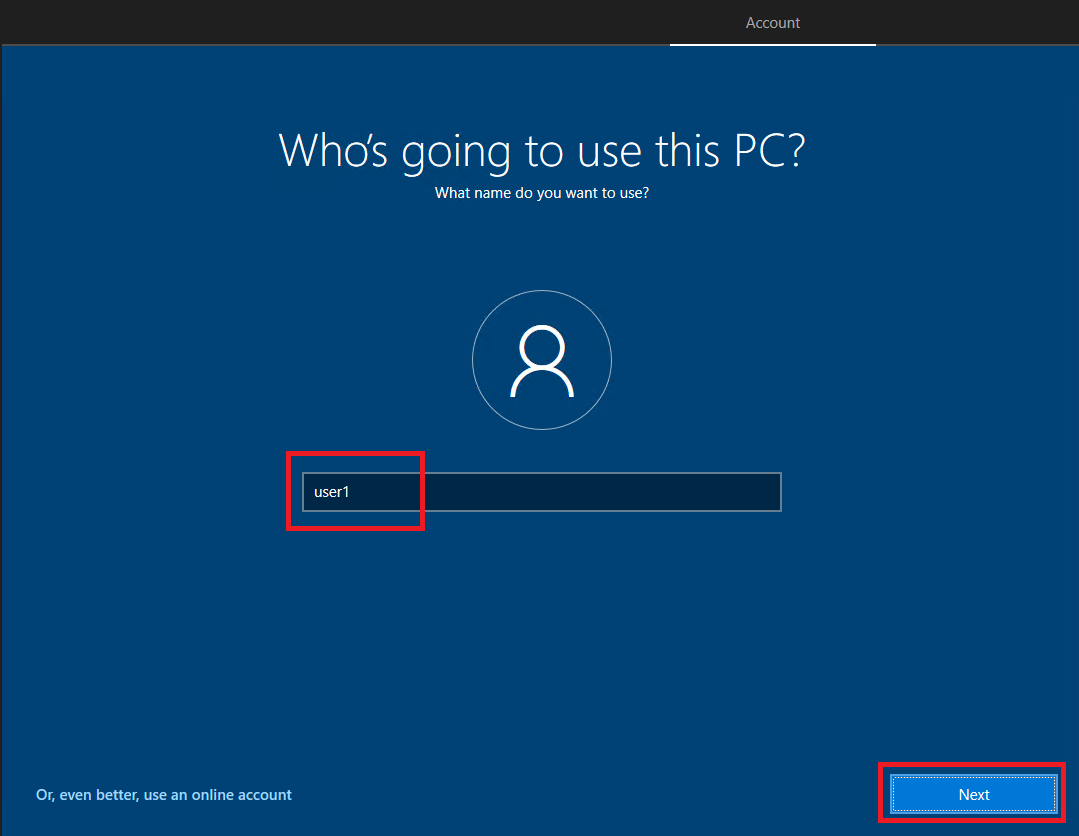This screenshot has height=836, width=1079.
Task: Click the white underline beneath Account tab
Action: coord(773,45)
